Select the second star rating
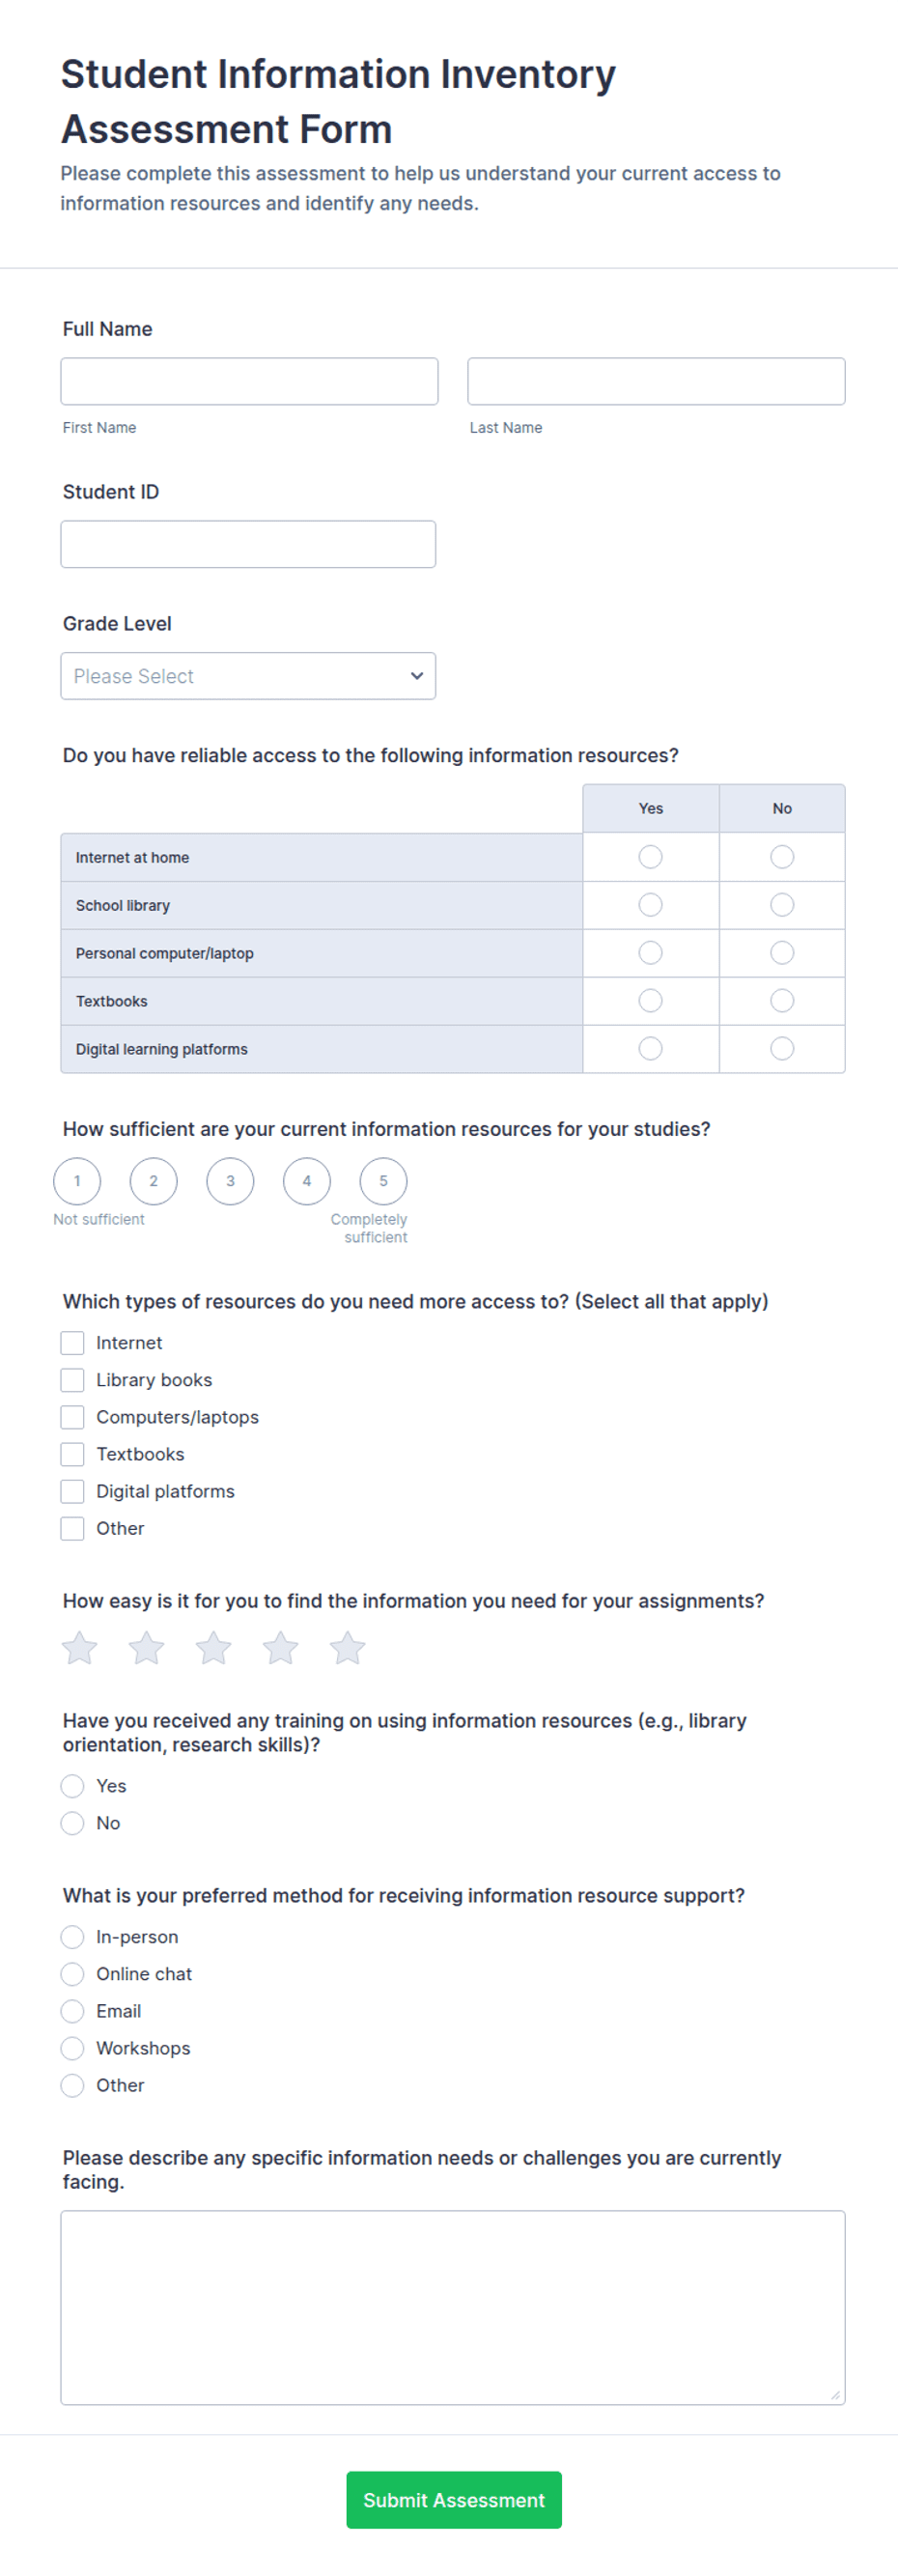The width and height of the screenshot is (898, 2576). coord(146,1647)
